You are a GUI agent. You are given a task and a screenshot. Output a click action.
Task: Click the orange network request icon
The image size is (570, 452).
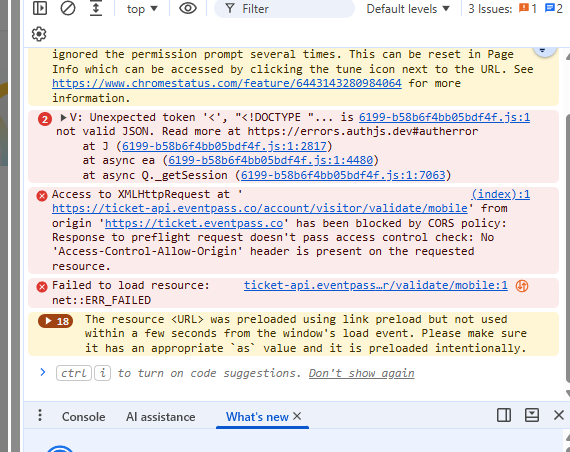pyautogui.click(x=522, y=286)
